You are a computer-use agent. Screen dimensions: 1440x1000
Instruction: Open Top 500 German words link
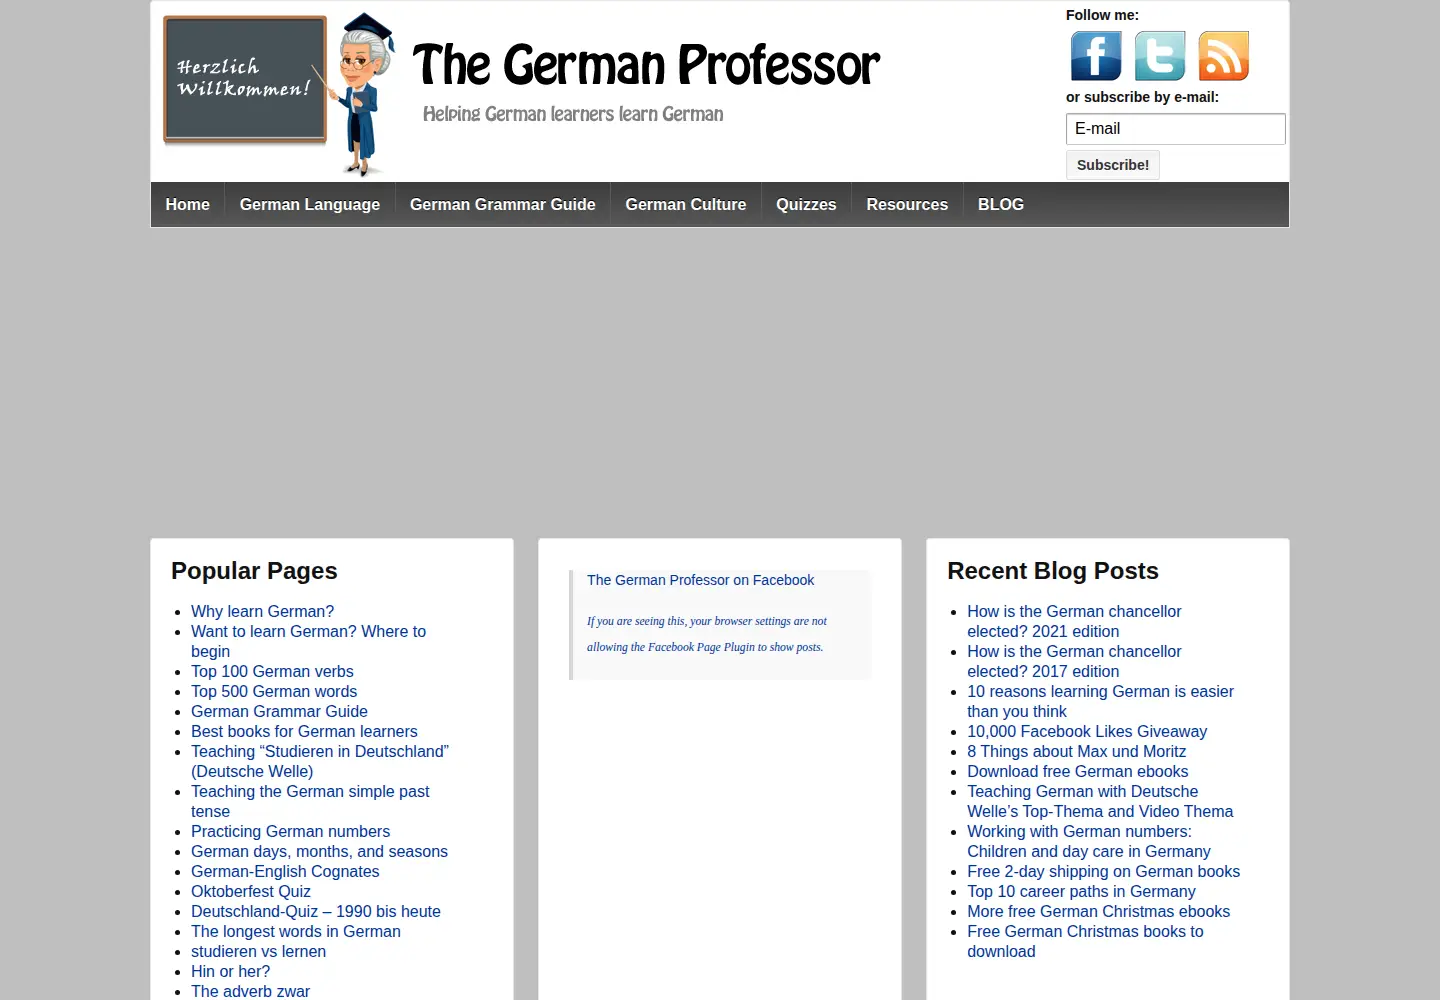click(x=274, y=691)
